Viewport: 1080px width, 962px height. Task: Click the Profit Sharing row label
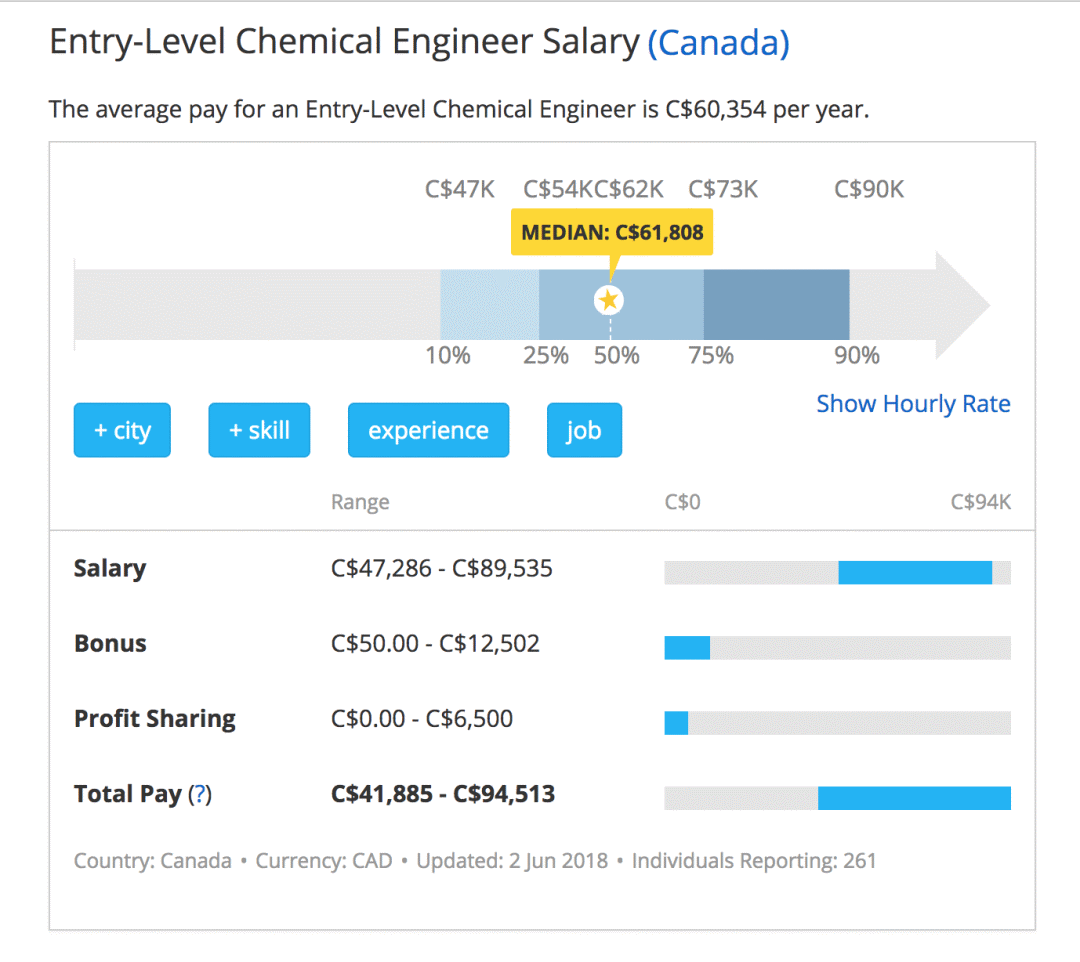pyautogui.click(x=155, y=719)
